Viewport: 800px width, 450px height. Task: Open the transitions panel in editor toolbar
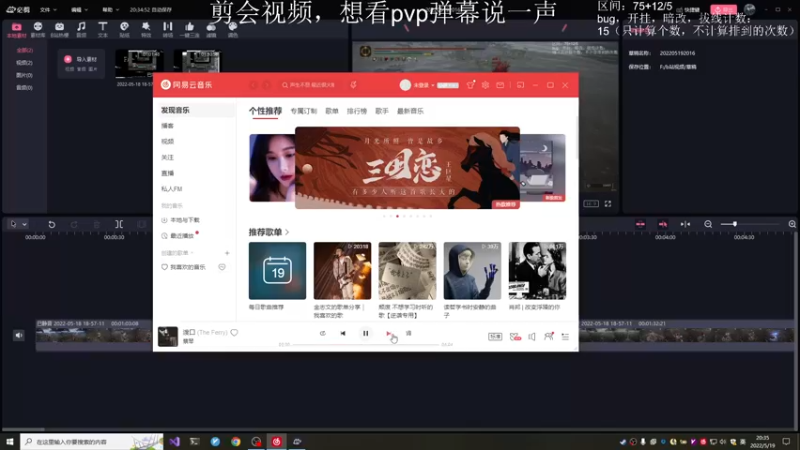(167, 30)
